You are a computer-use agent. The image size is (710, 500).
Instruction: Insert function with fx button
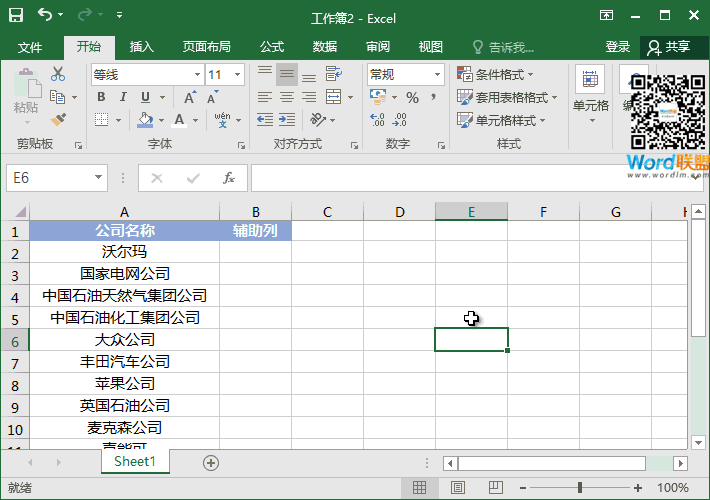tap(229, 178)
